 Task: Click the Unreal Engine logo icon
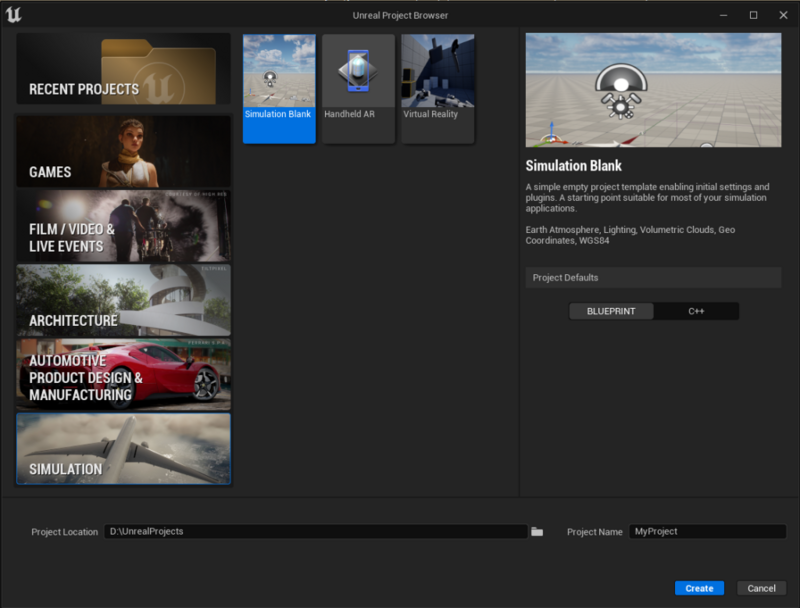pyautogui.click(x=14, y=15)
